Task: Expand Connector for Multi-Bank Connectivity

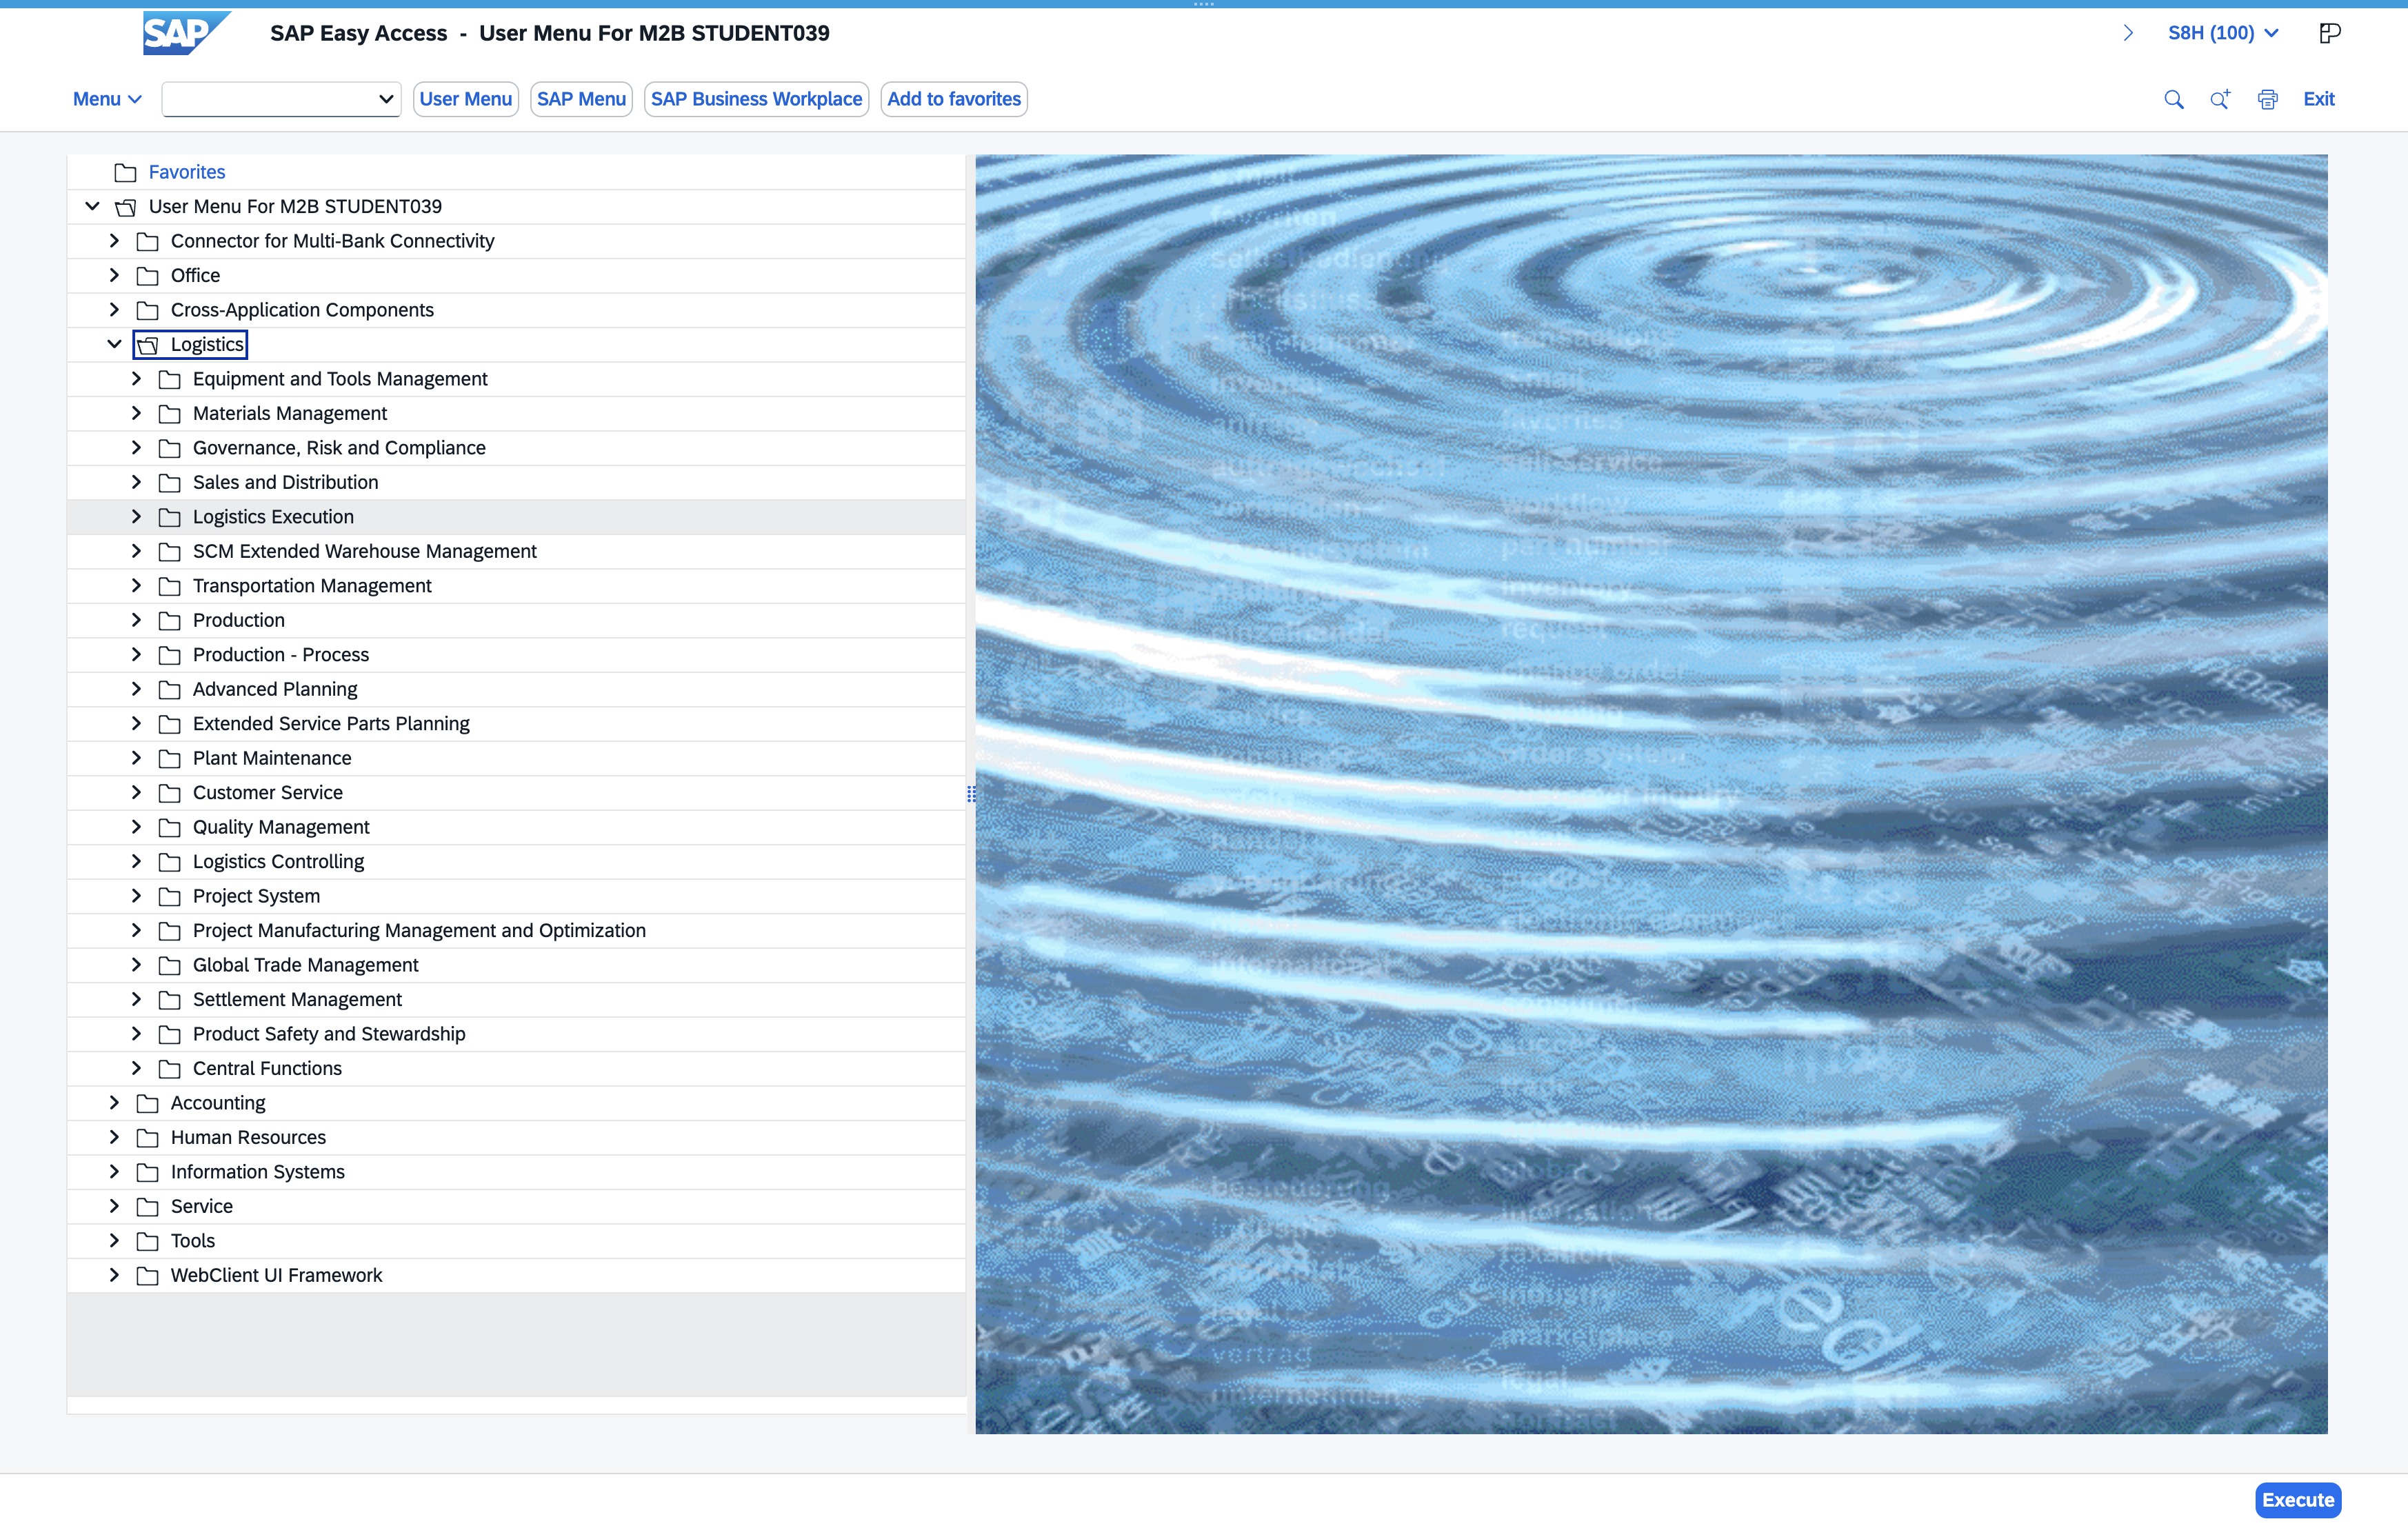Action: point(114,241)
